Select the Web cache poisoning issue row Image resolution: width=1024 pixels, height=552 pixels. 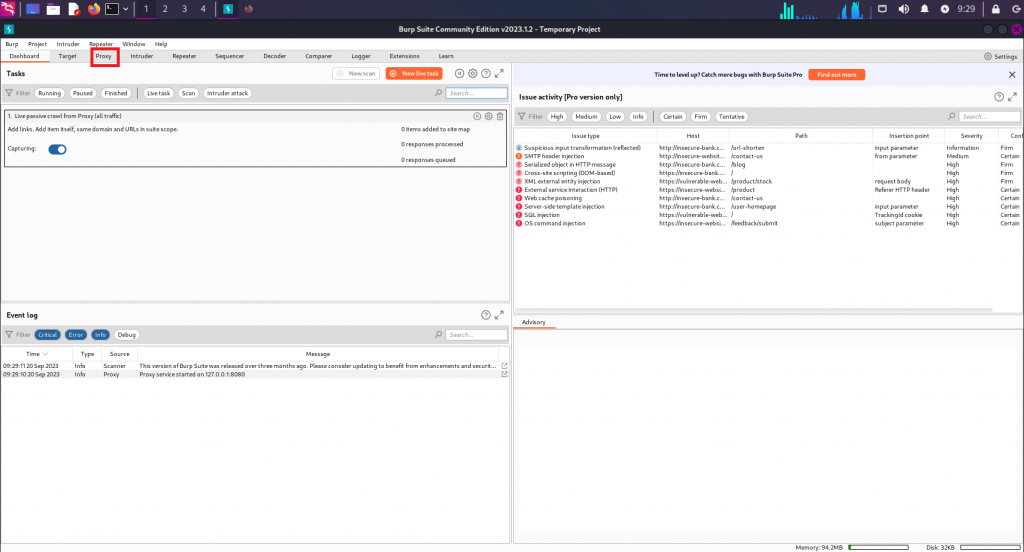click(768, 198)
